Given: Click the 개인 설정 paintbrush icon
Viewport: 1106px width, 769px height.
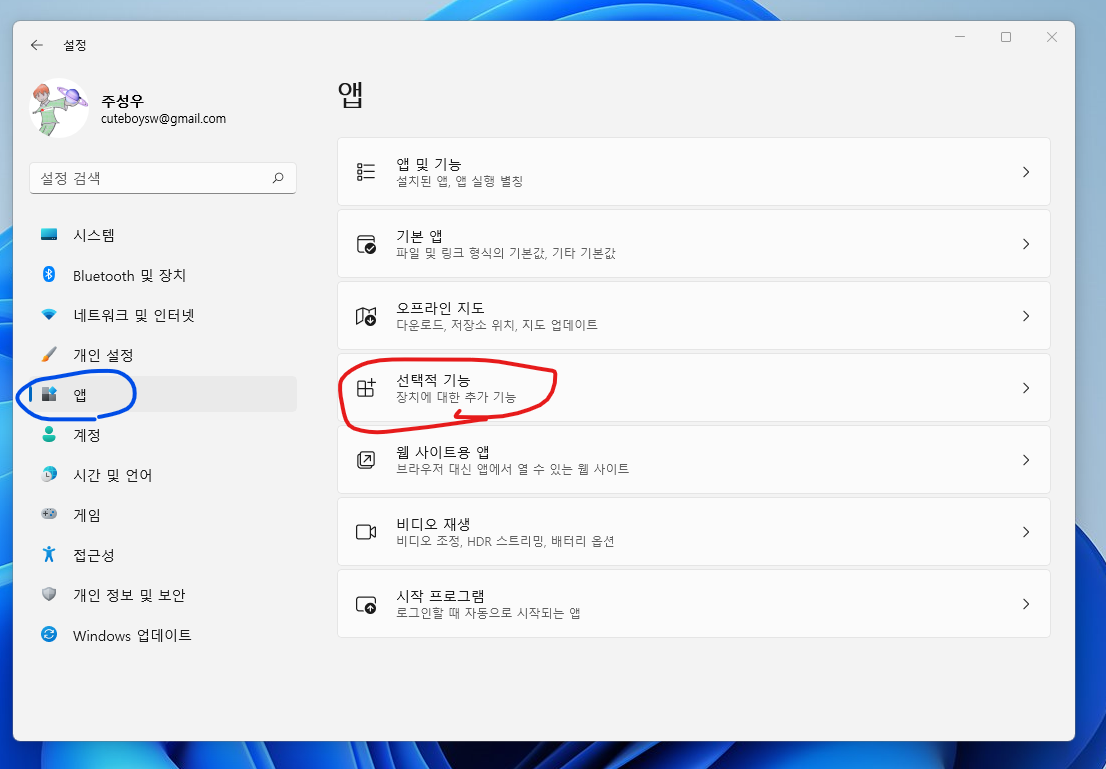Looking at the screenshot, I should pos(49,354).
